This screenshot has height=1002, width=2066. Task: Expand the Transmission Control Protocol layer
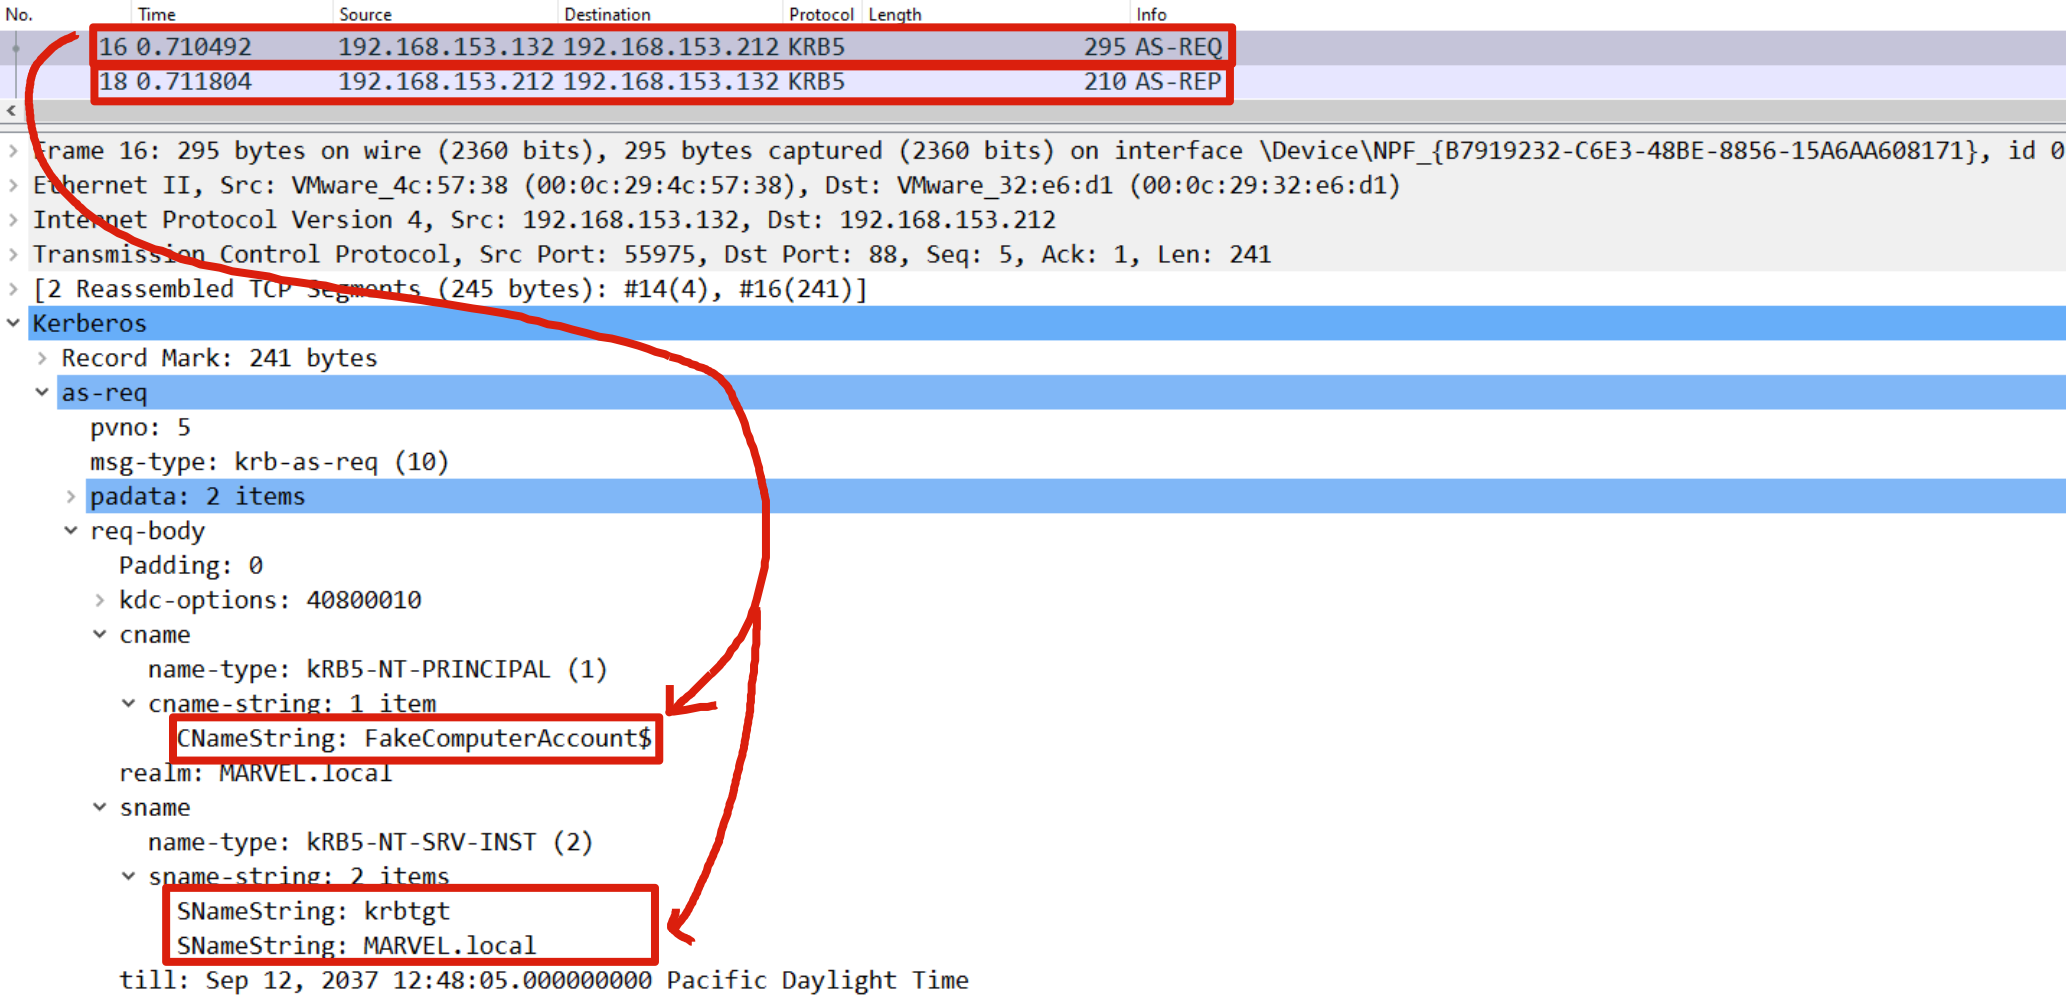13,254
